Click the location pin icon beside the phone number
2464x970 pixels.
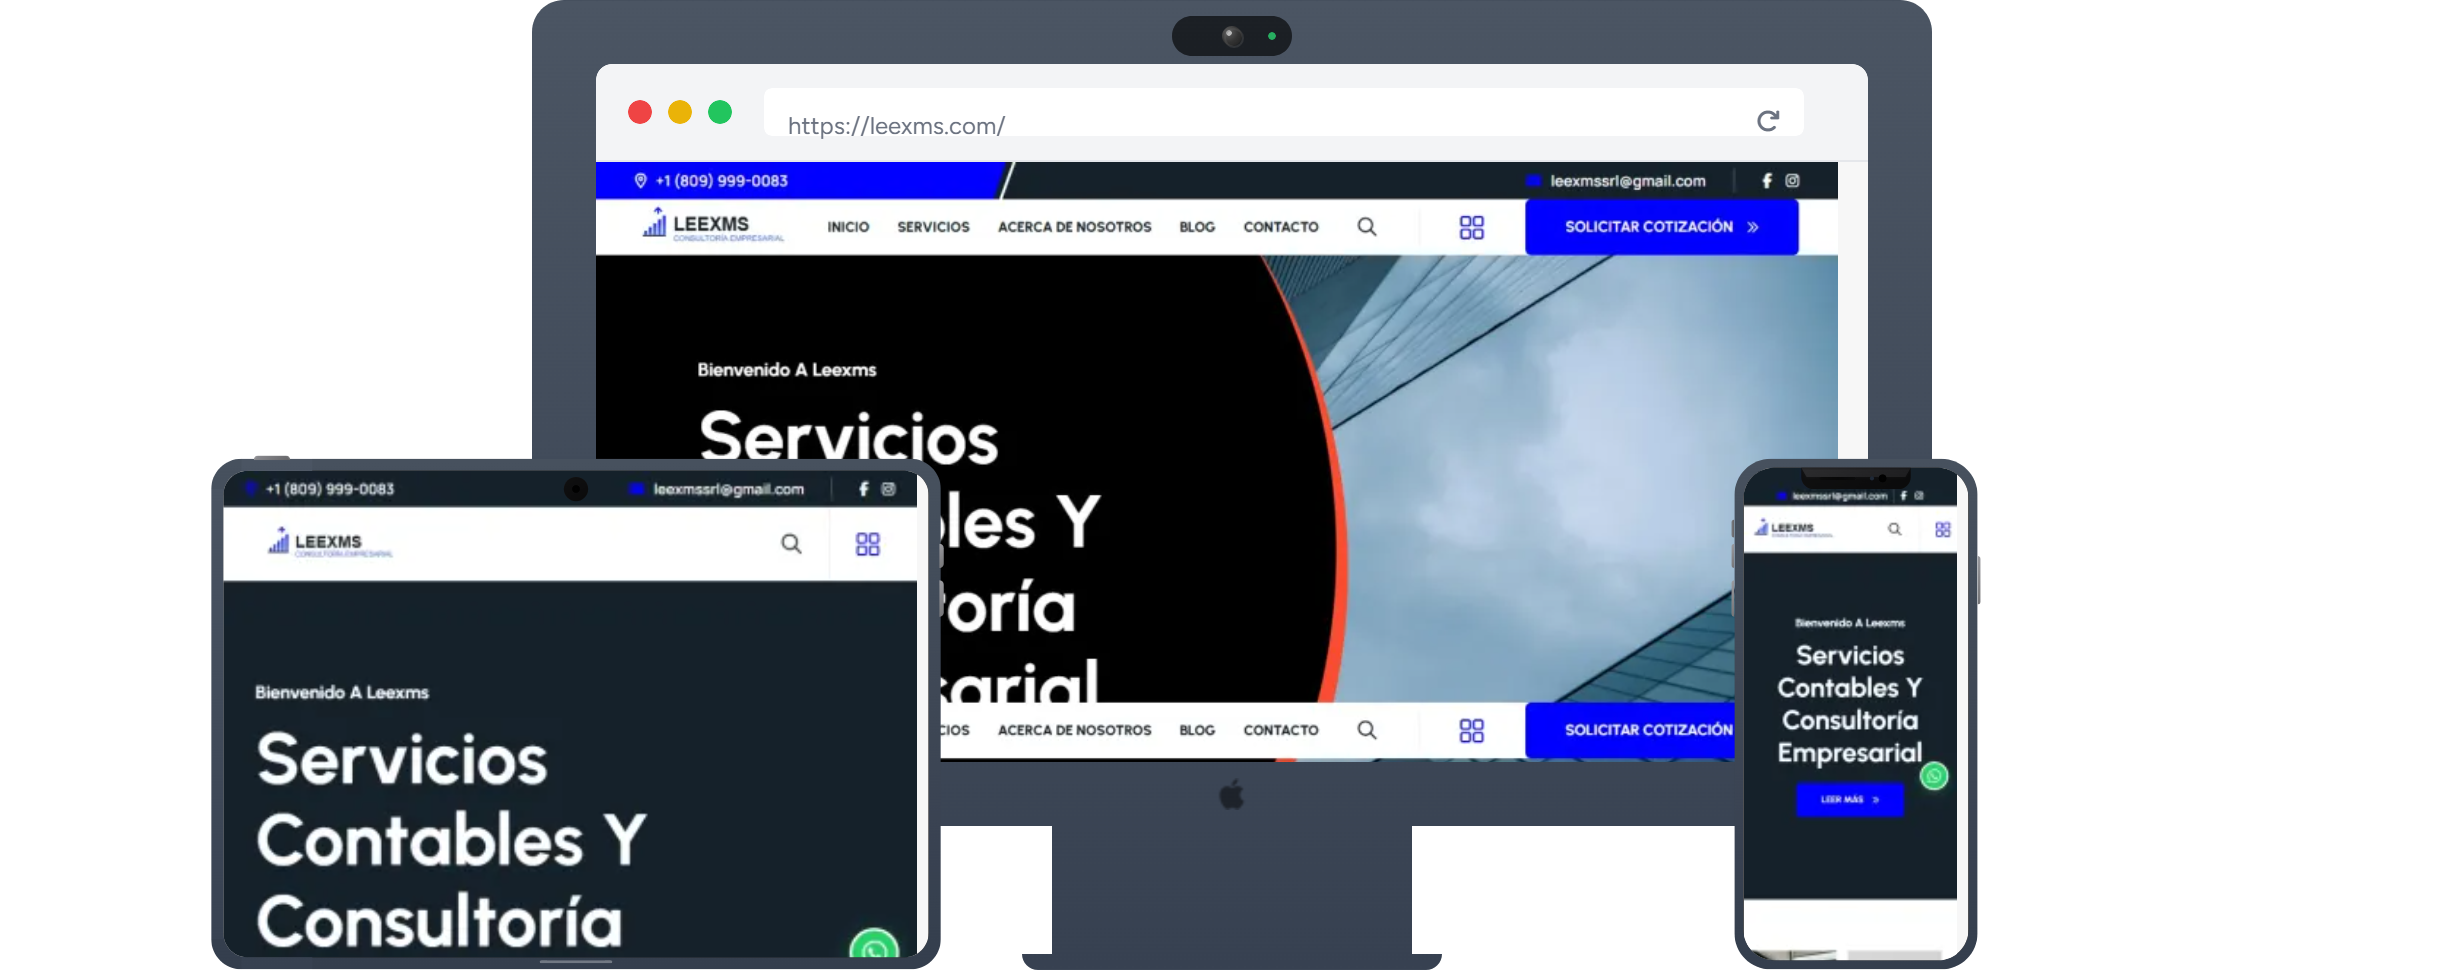coord(639,181)
